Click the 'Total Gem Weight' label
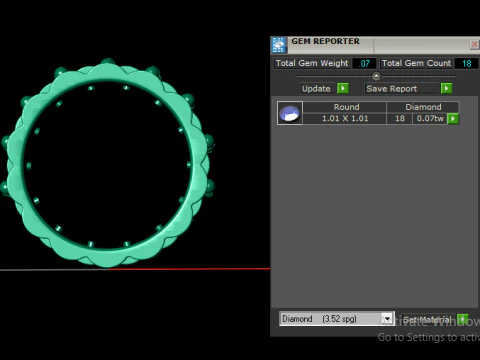This screenshot has width=480, height=360. click(x=312, y=63)
